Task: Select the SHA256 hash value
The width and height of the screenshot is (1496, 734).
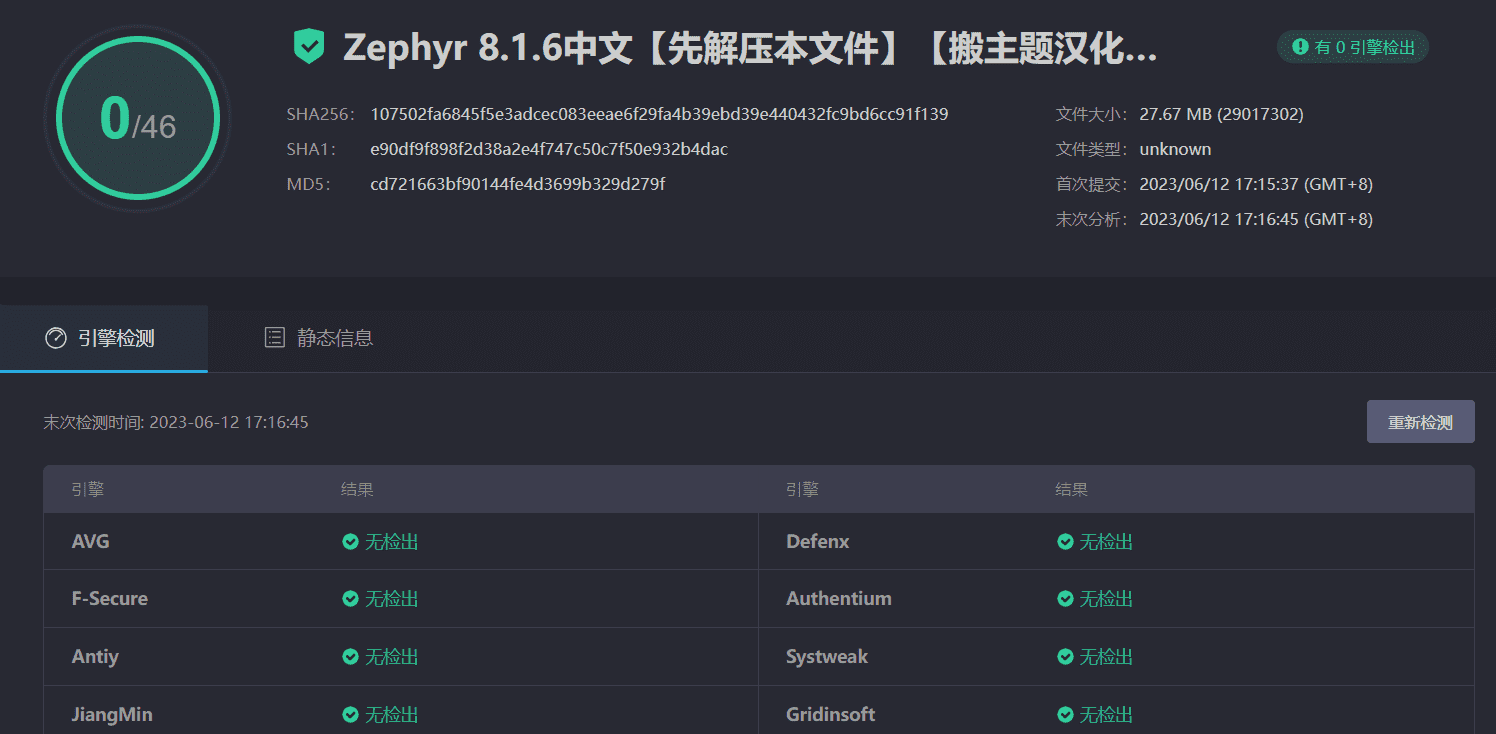Action: tap(659, 114)
